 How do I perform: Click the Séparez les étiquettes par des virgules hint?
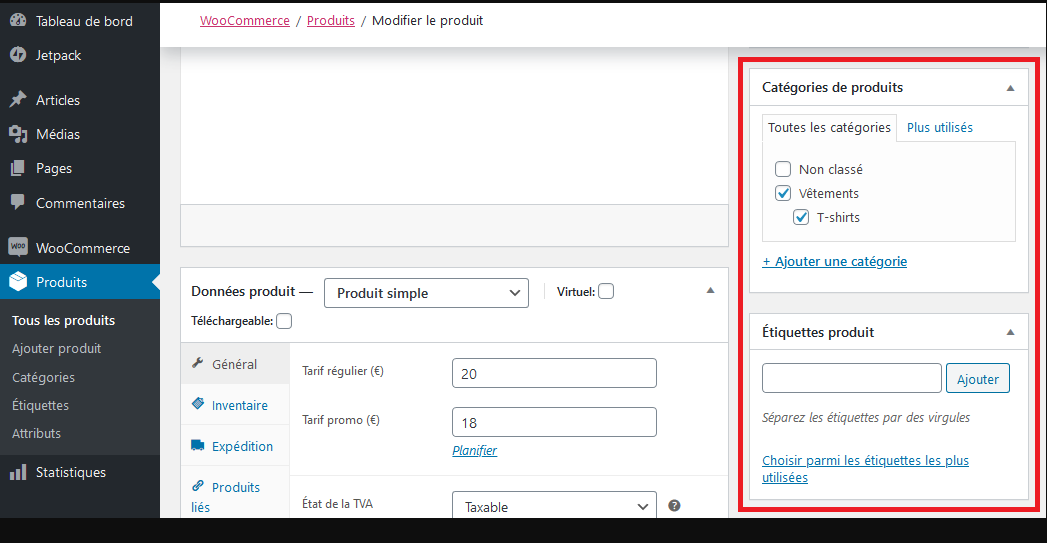tap(866, 418)
